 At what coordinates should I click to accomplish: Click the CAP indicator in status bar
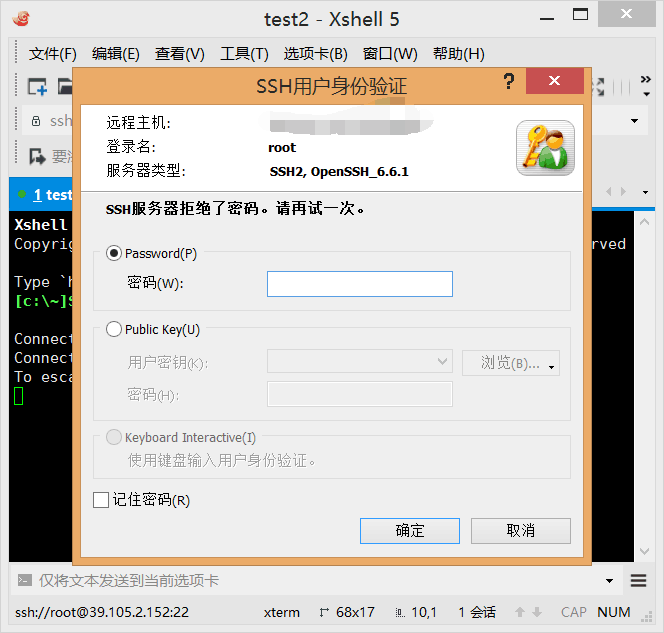point(573,612)
